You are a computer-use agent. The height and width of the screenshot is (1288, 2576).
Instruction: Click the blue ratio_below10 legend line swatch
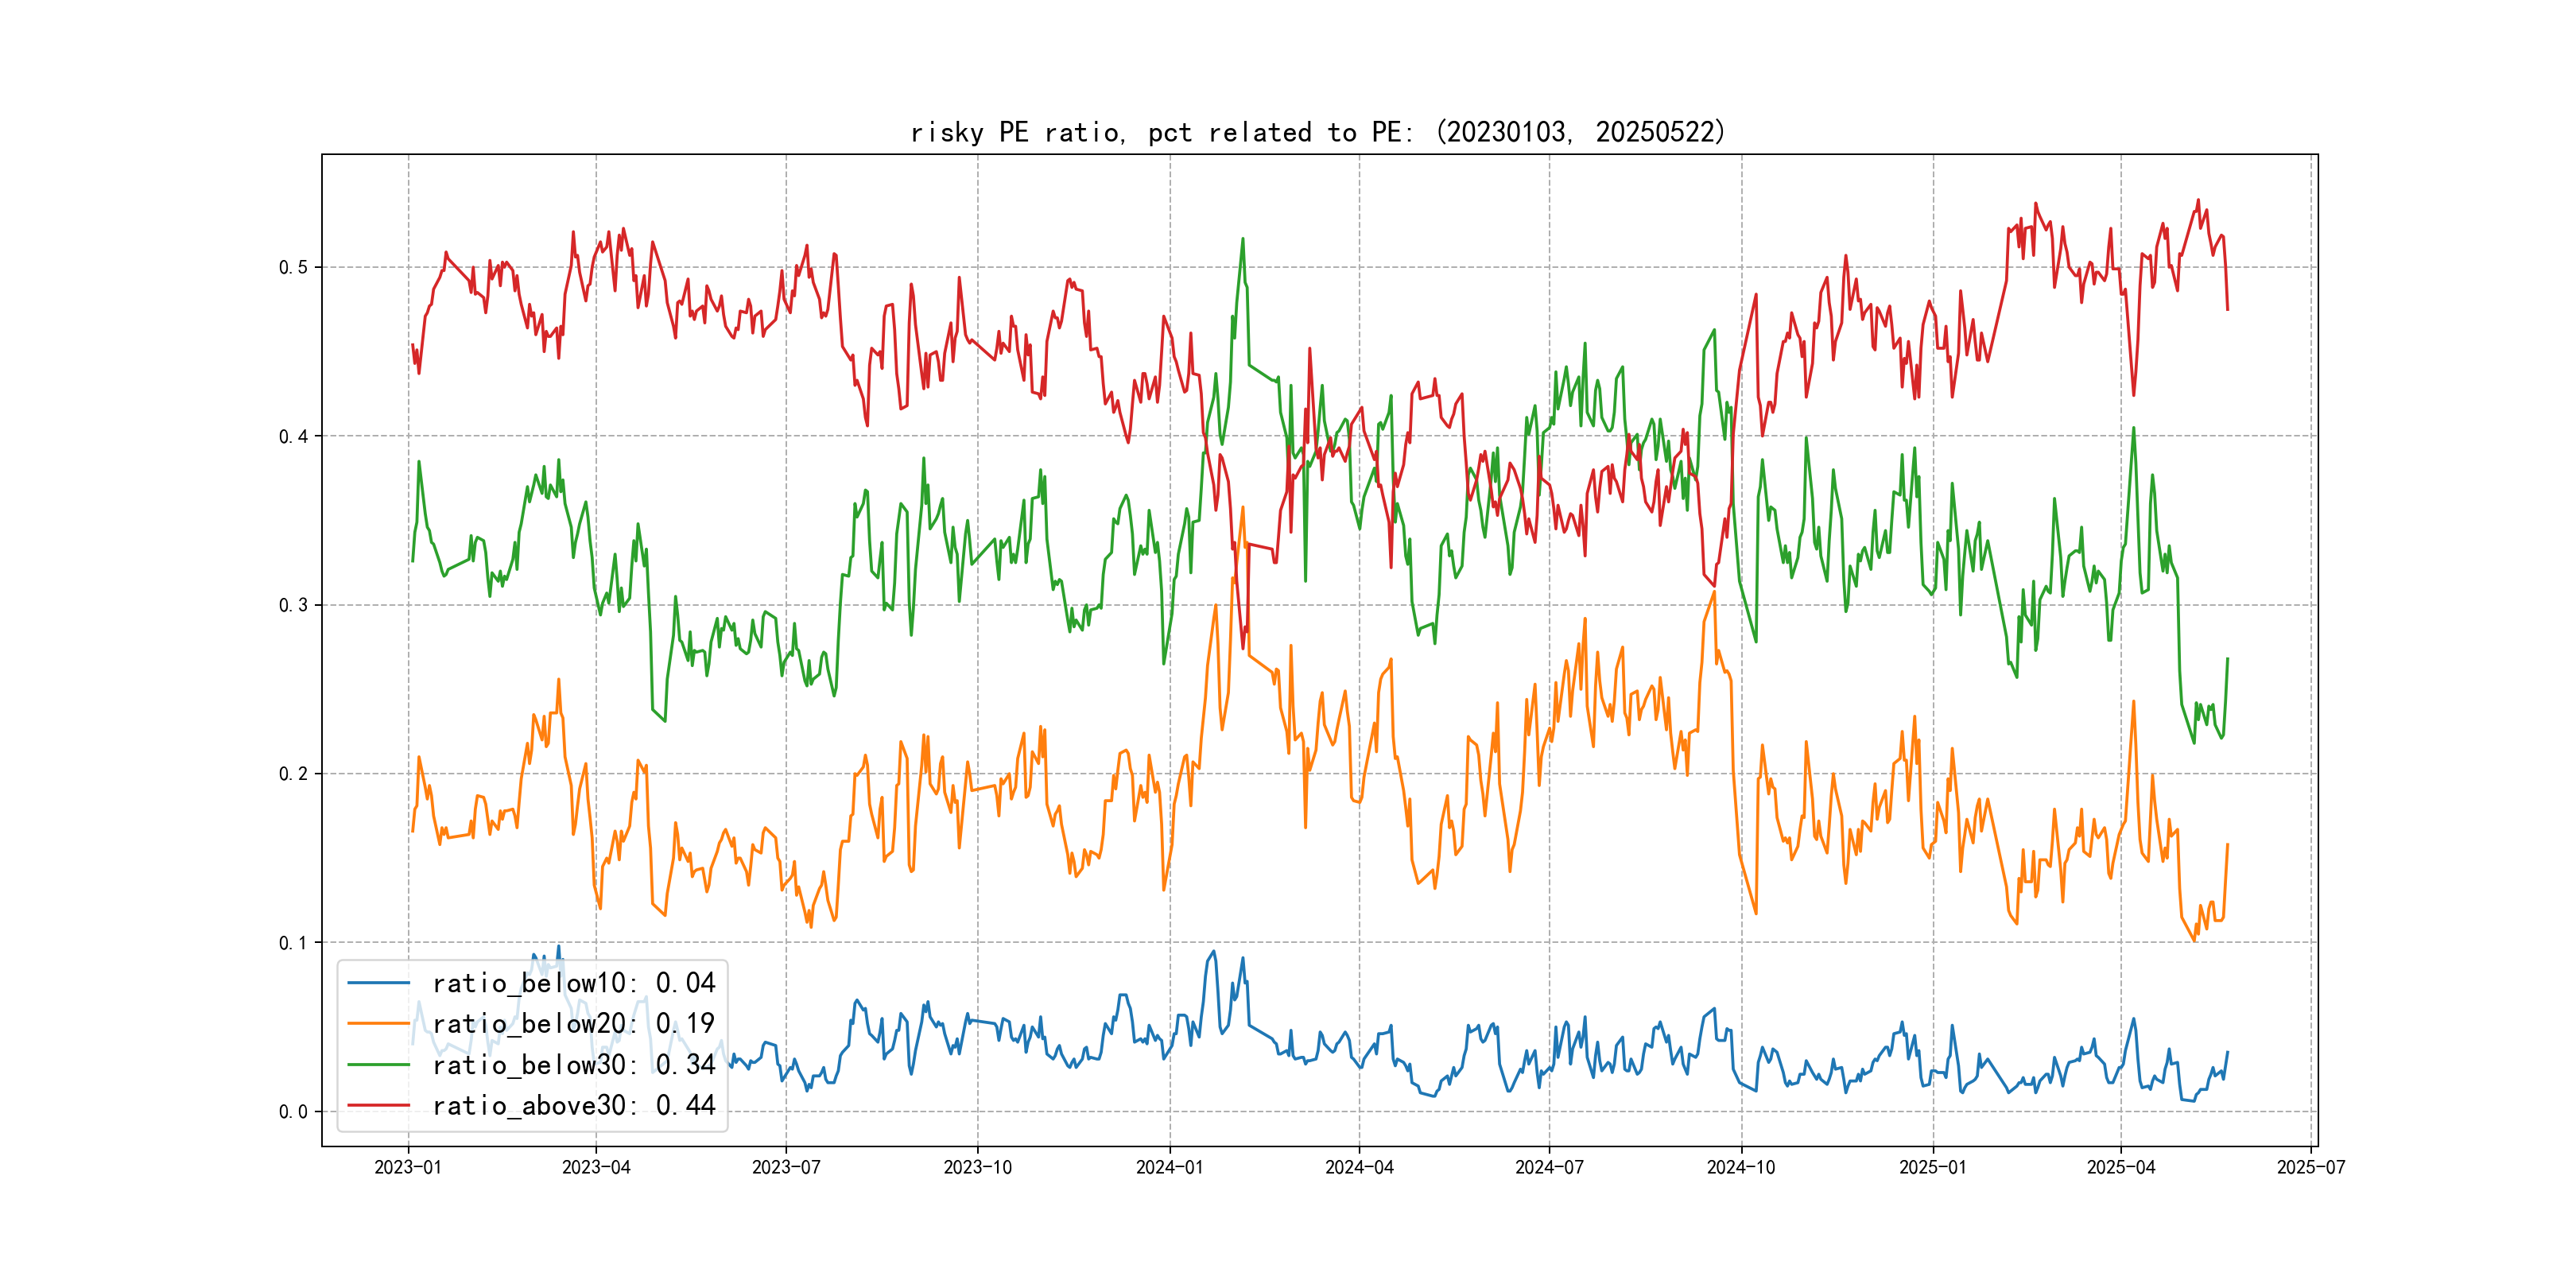378,983
